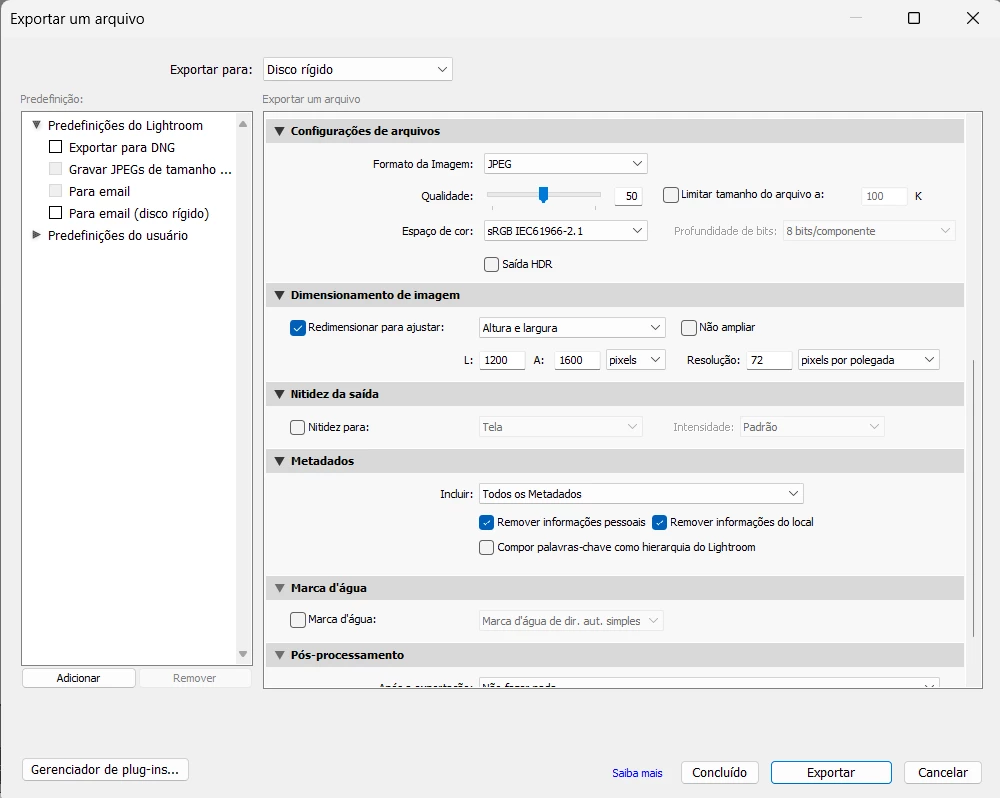Open the Saiba mais link
The width and height of the screenshot is (1000, 798).
[x=637, y=773]
